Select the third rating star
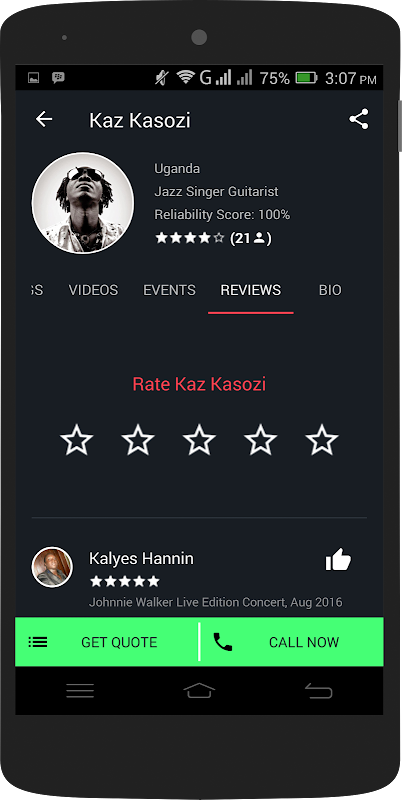This screenshot has width=402, height=800. [199, 440]
